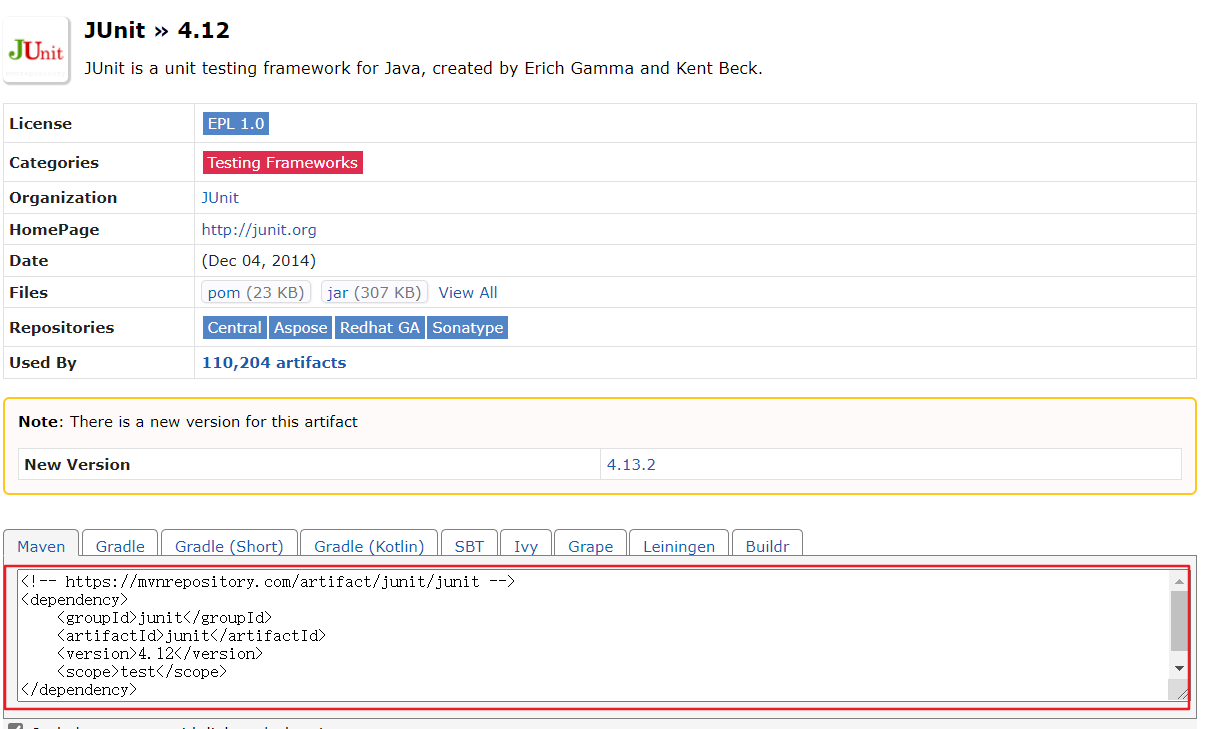Open the EPL 1.0 license badge
1205x729 pixels.
point(236,124)
